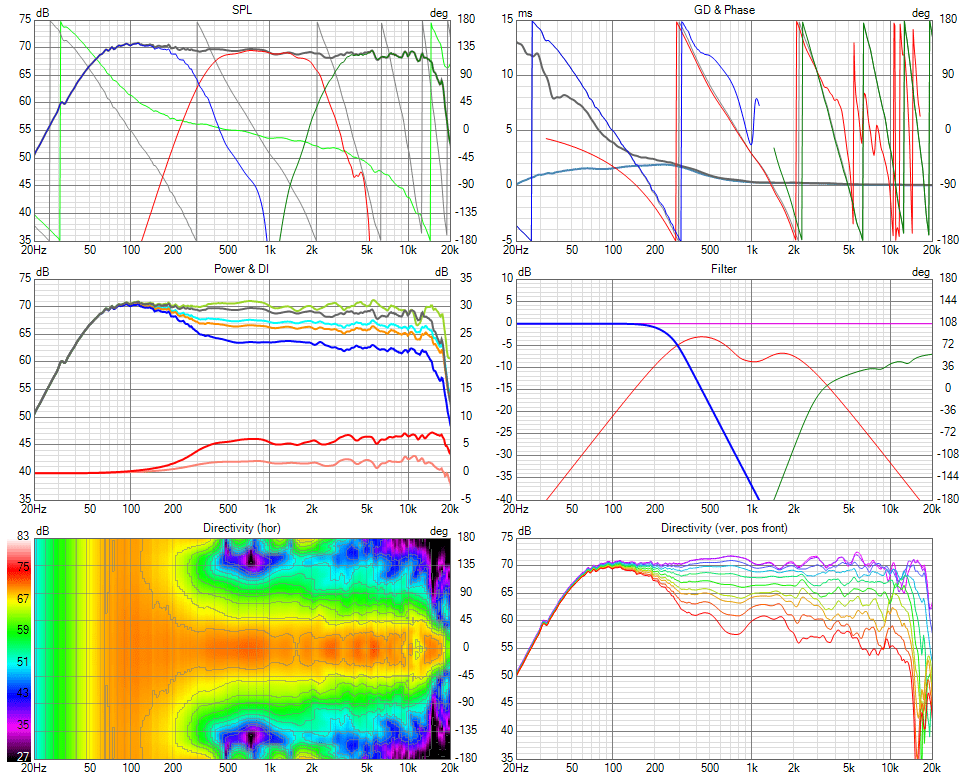
Task: Select the "67" value on the directivity color scale
Action: 23,598
